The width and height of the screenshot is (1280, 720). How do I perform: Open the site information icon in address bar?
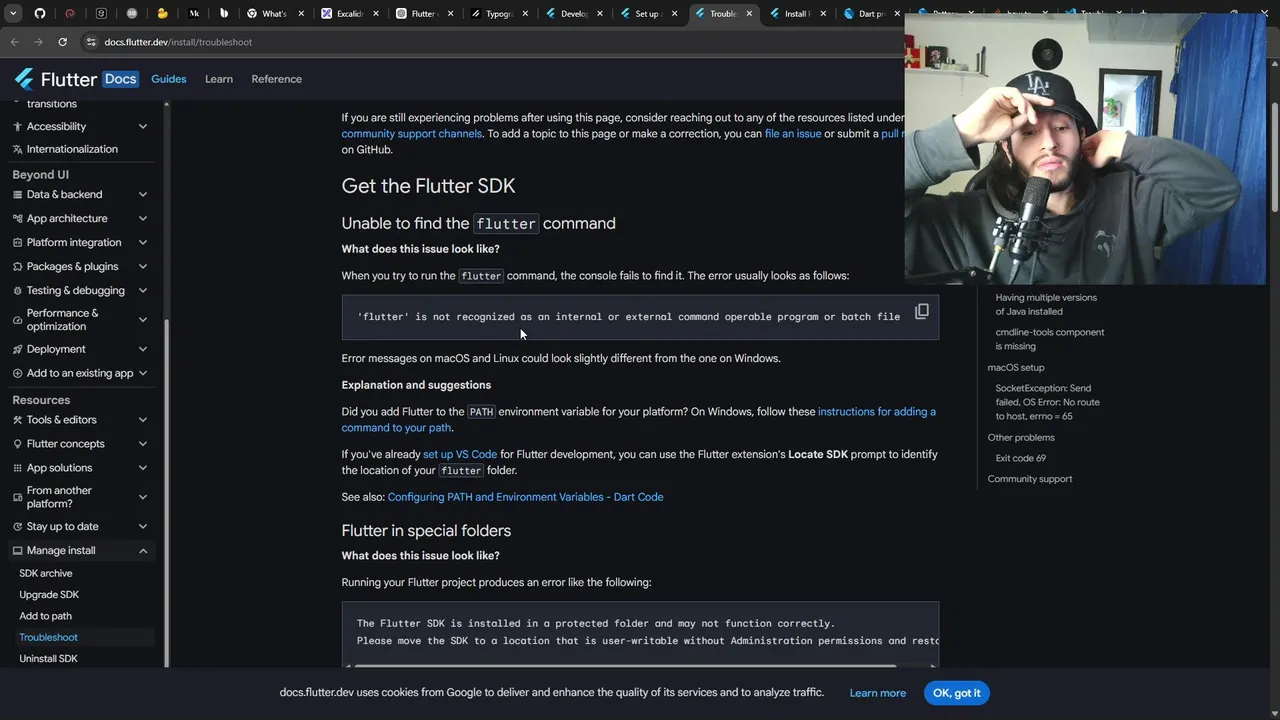(90, 42)
